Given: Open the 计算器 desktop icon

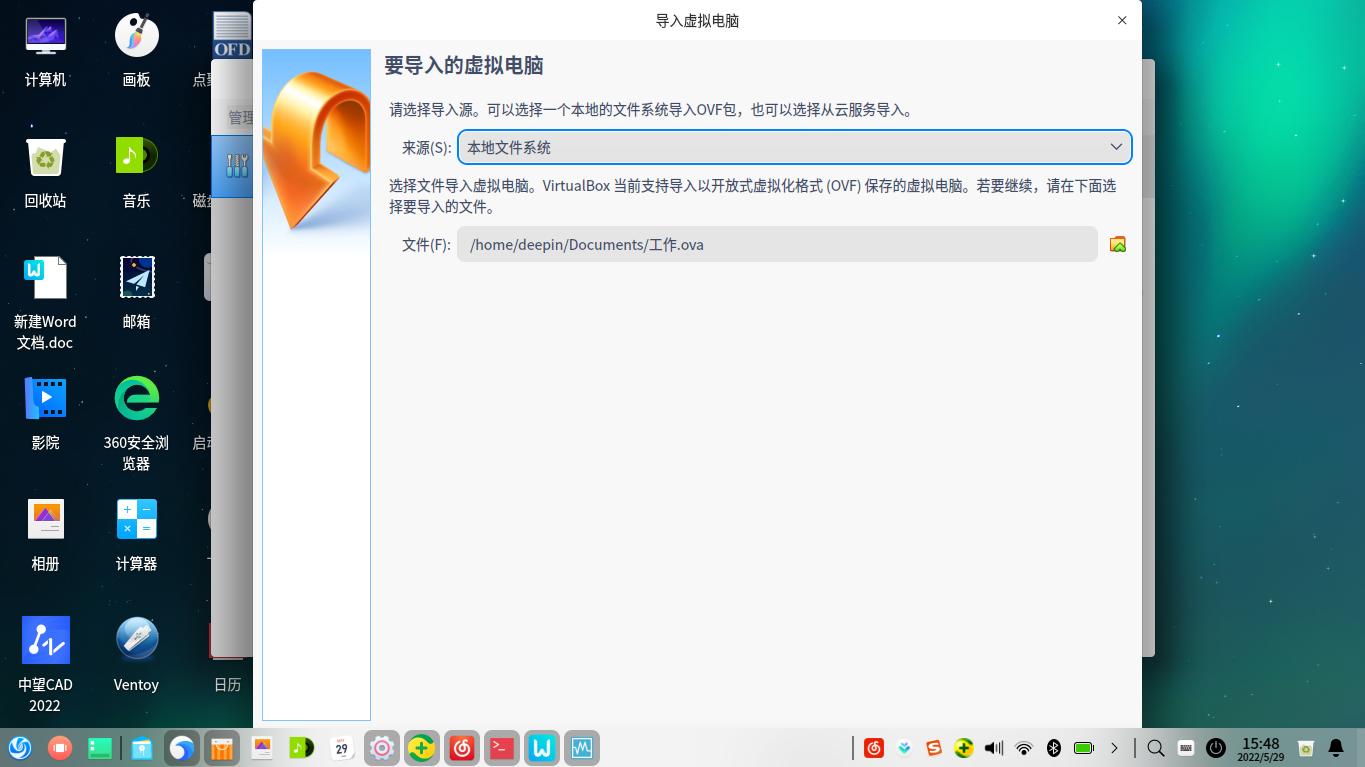Looking at the screenshot, I should (x=136, y=519).
